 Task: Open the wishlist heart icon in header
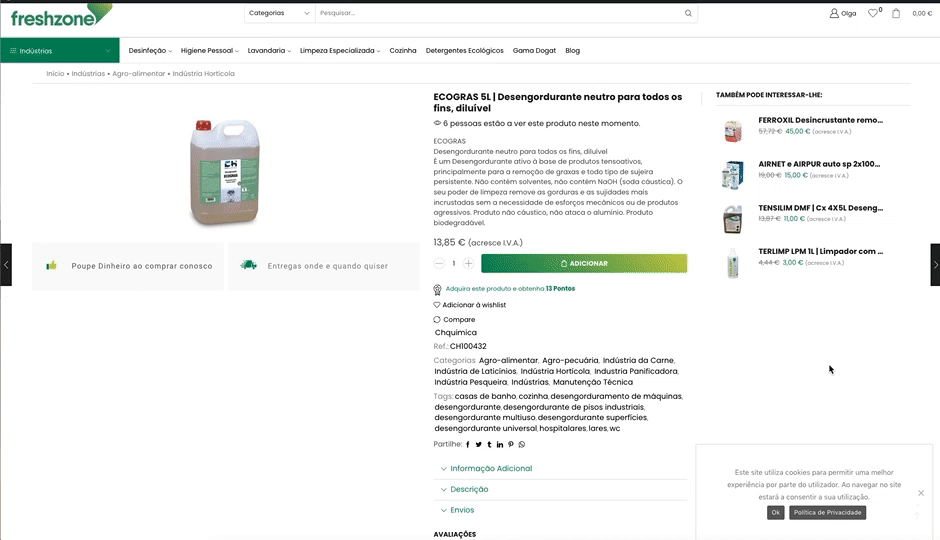(873, 13)
